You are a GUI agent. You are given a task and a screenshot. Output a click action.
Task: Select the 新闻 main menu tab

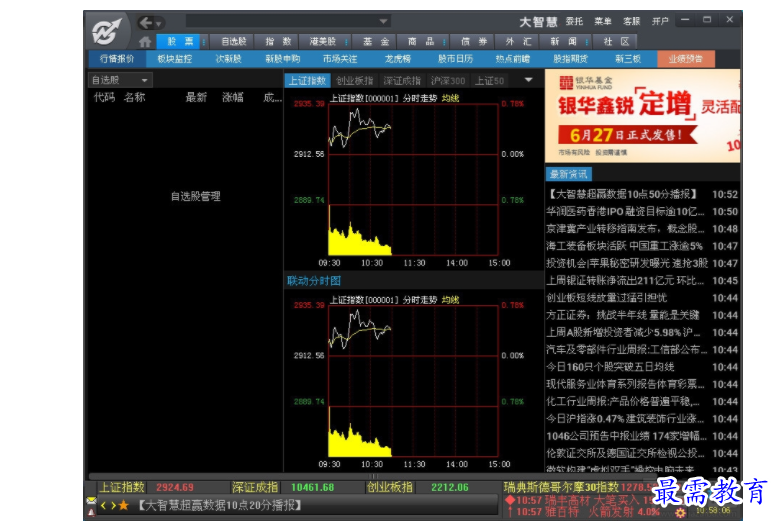click(x=563, y=42)
